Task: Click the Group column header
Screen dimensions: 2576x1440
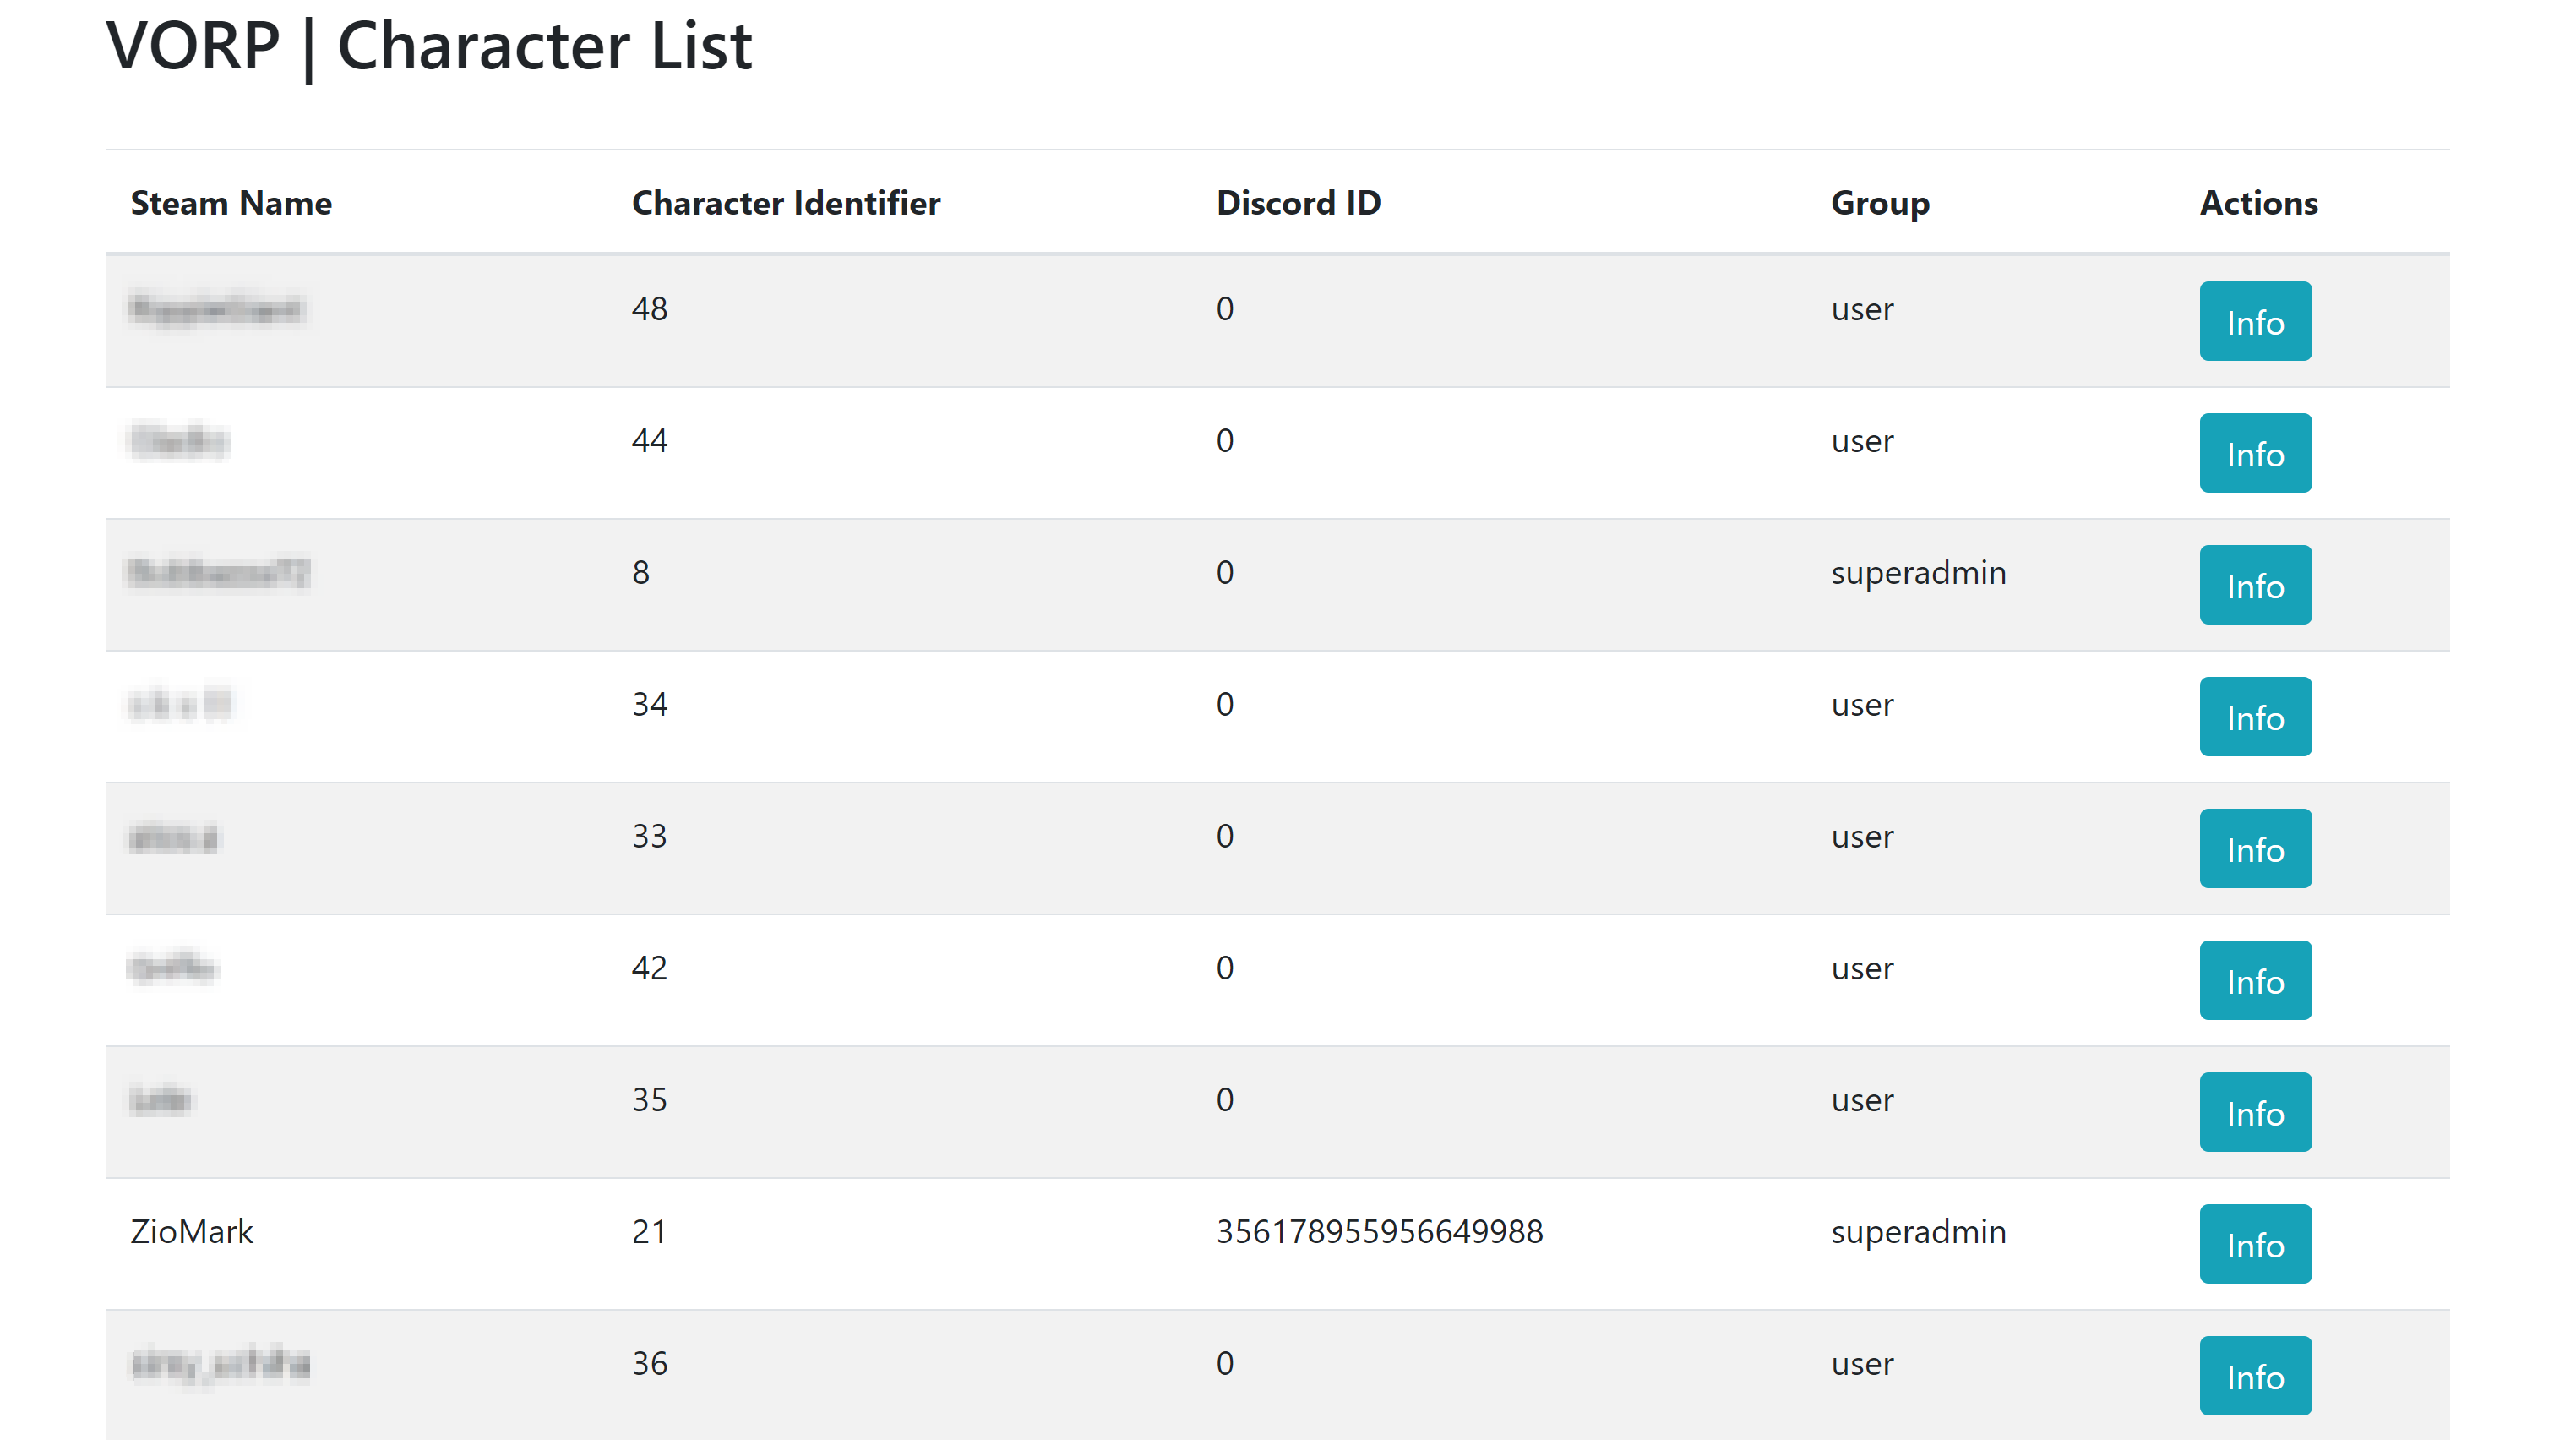Action: coord(1879,203)
